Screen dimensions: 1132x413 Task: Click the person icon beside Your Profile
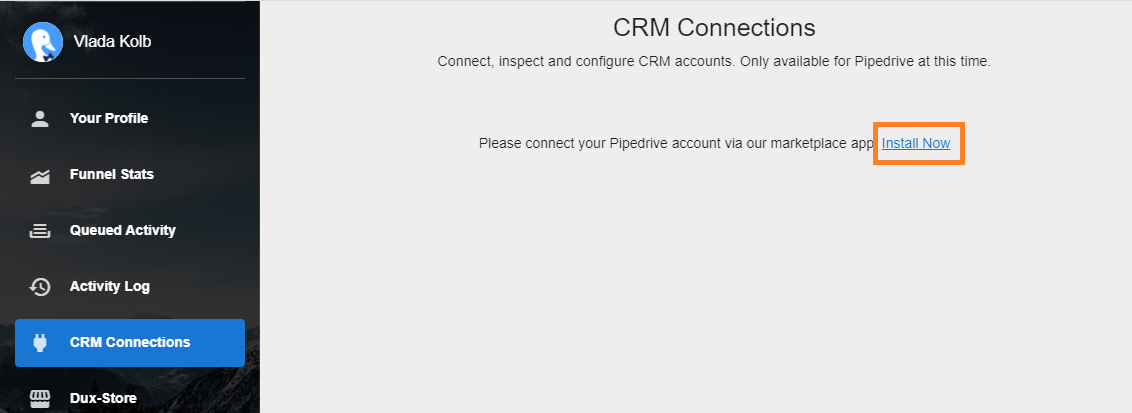40,118
